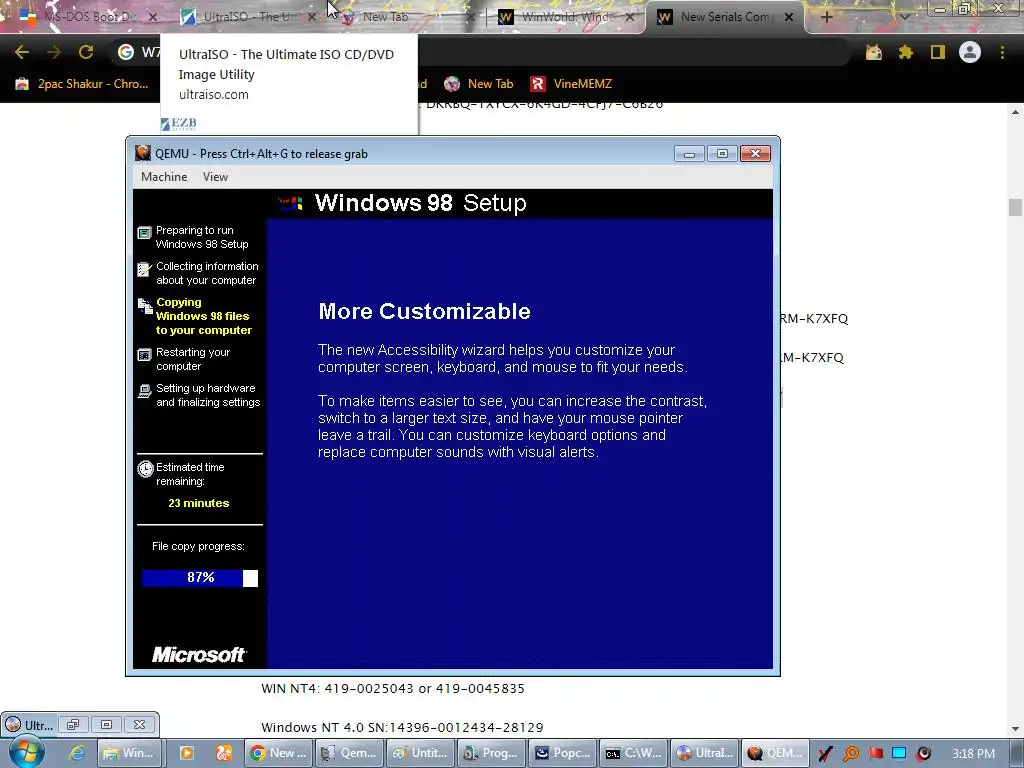This screenshot has height=768, width=1024.
Task: Click the blue monitor tray icon
Action: (x=899, y=754)
